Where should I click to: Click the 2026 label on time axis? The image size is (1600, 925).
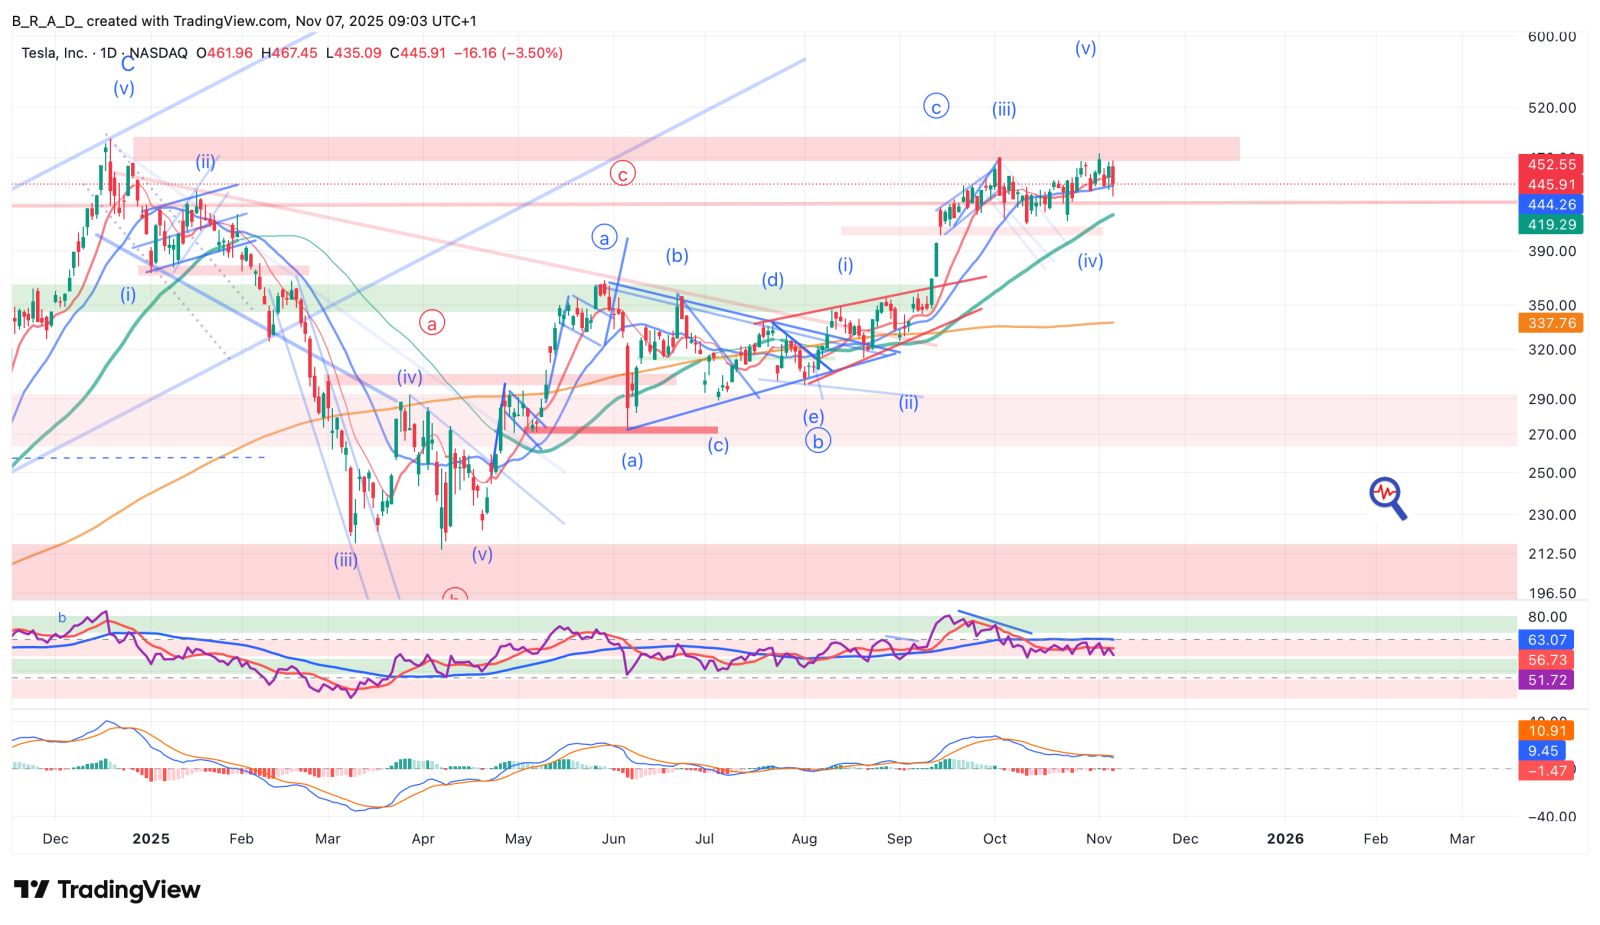1285,839
